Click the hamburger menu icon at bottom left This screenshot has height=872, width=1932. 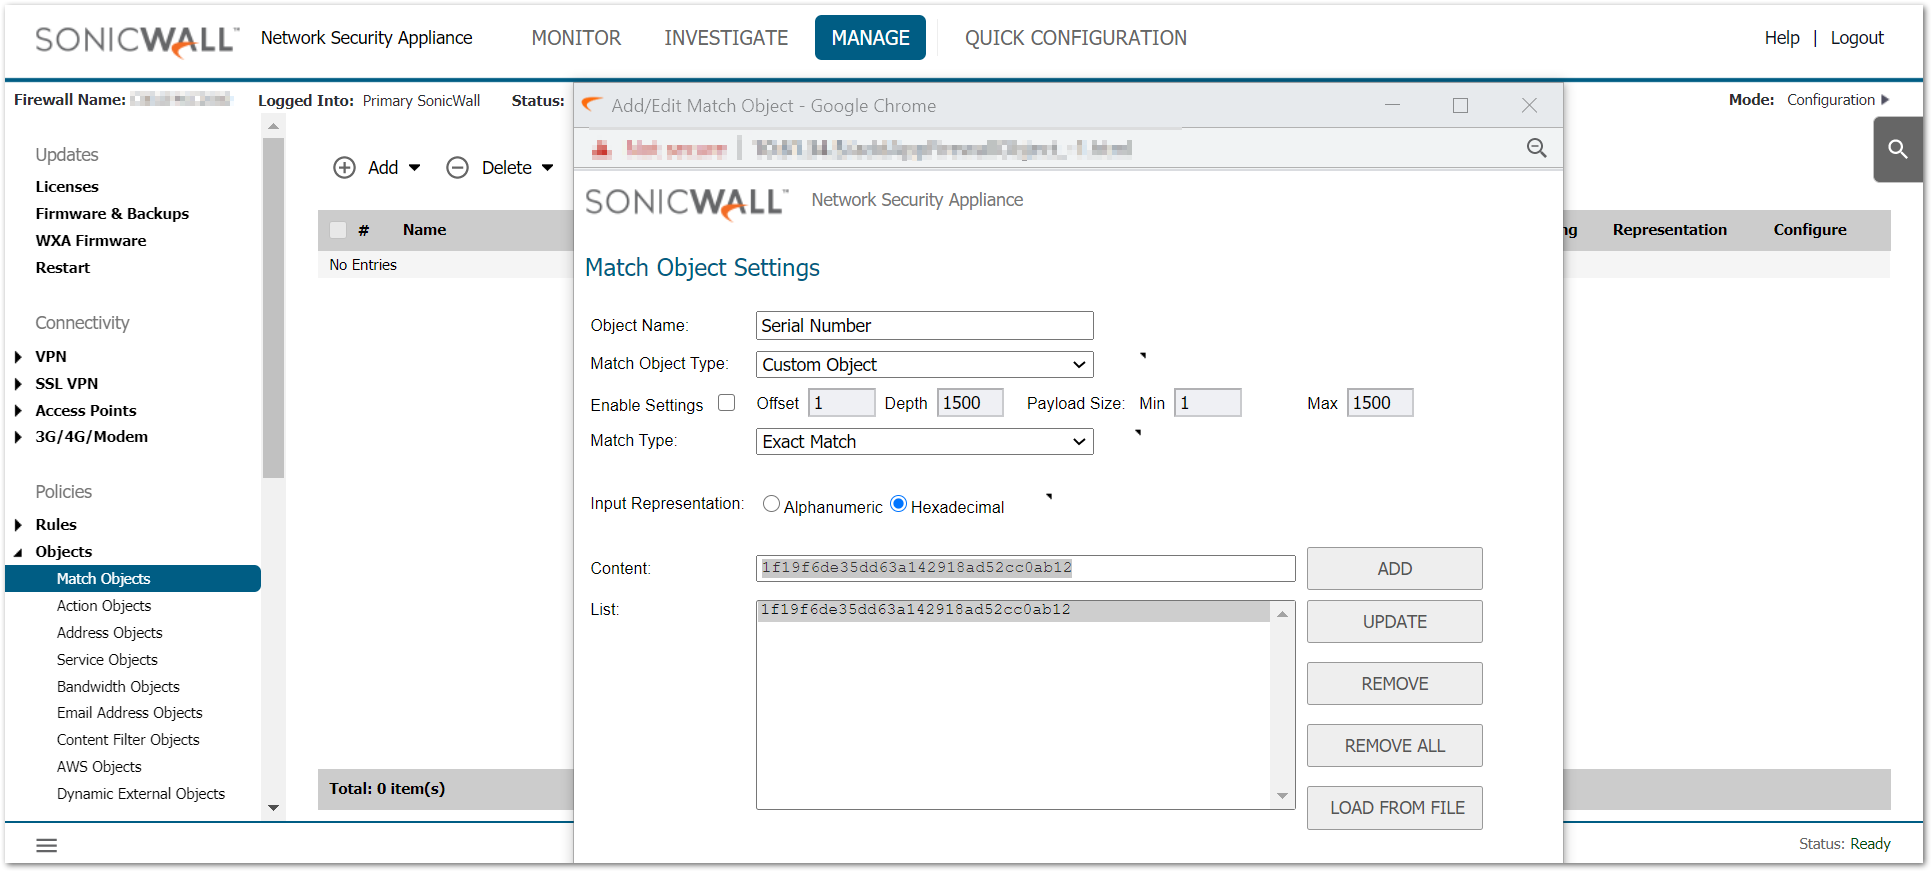pos(47,846)
